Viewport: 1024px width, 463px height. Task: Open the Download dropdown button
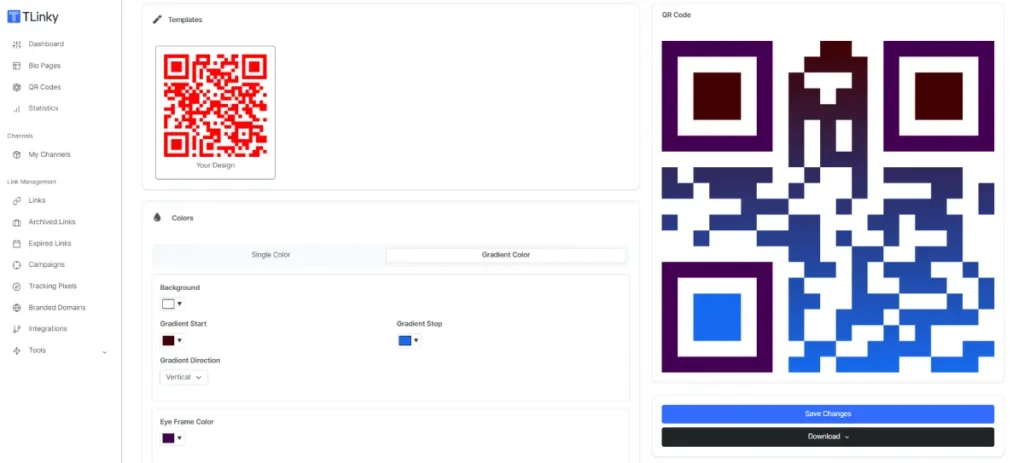(827, 437)
